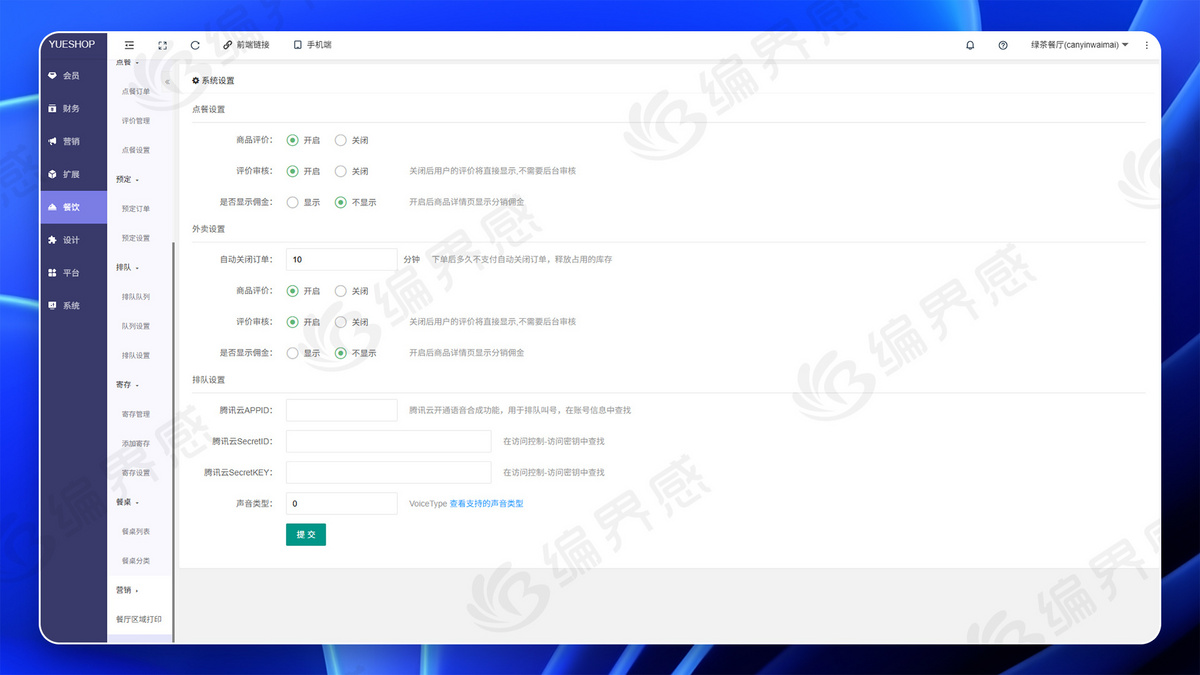
Task: Open the 系统 section in the sidebar
Action: [x=73, y=305]
